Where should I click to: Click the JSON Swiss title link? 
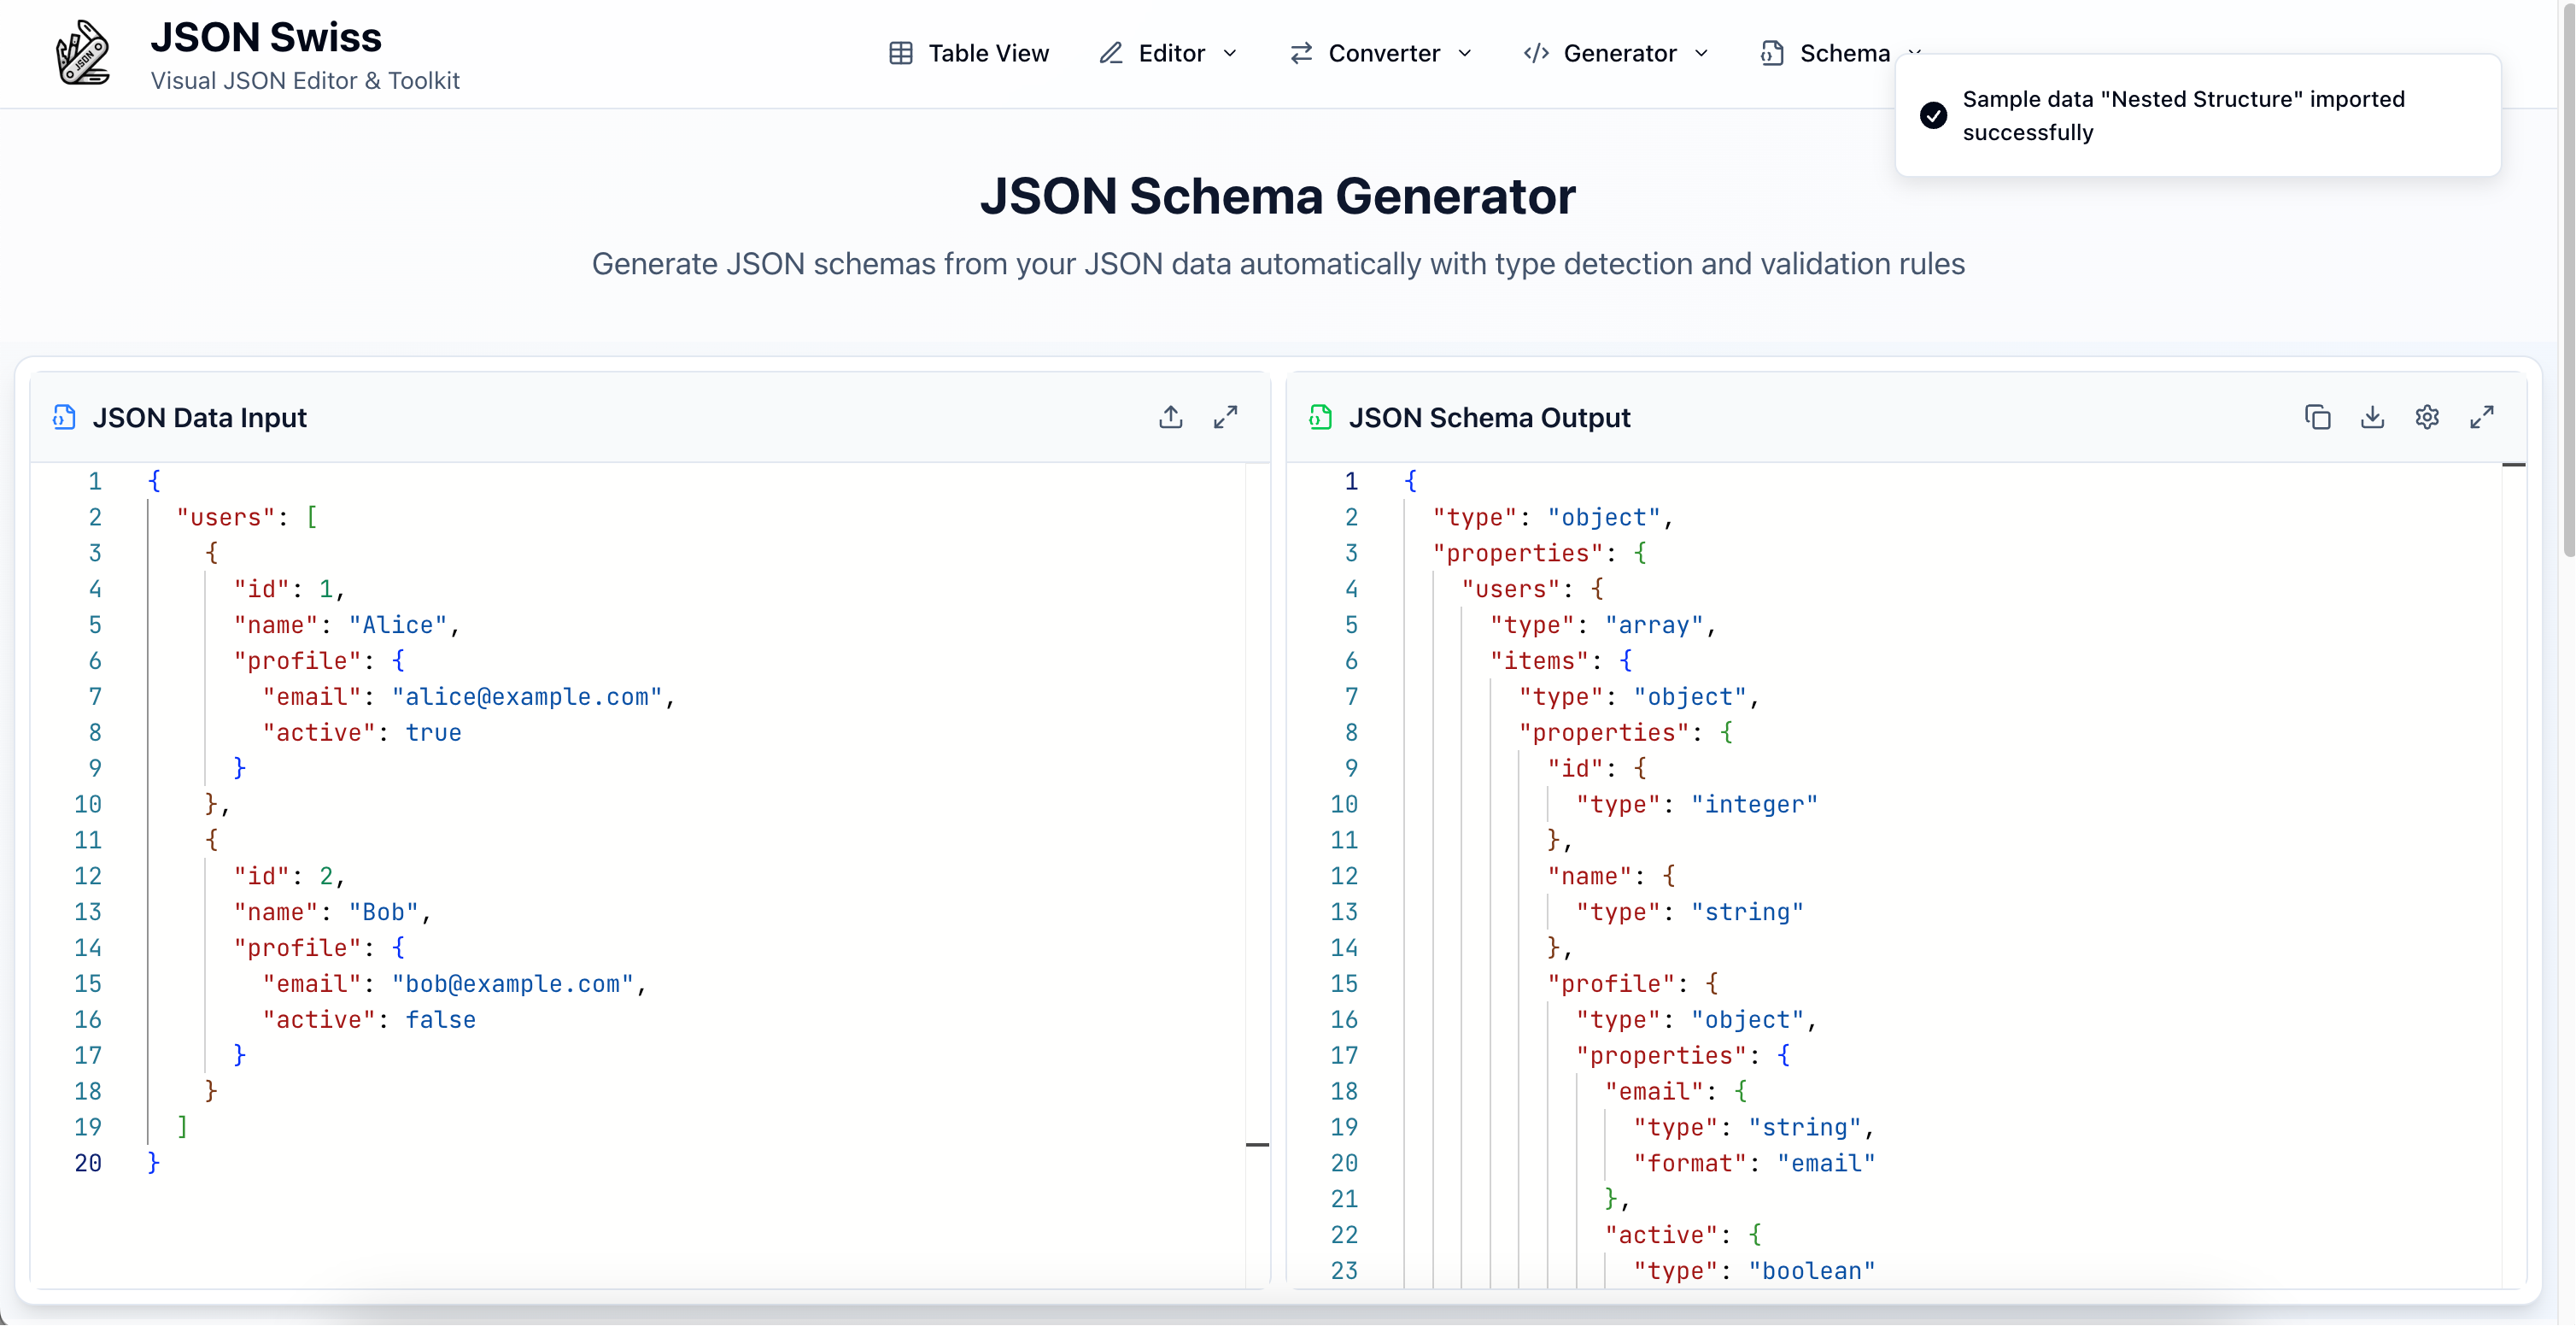point(266,37)
